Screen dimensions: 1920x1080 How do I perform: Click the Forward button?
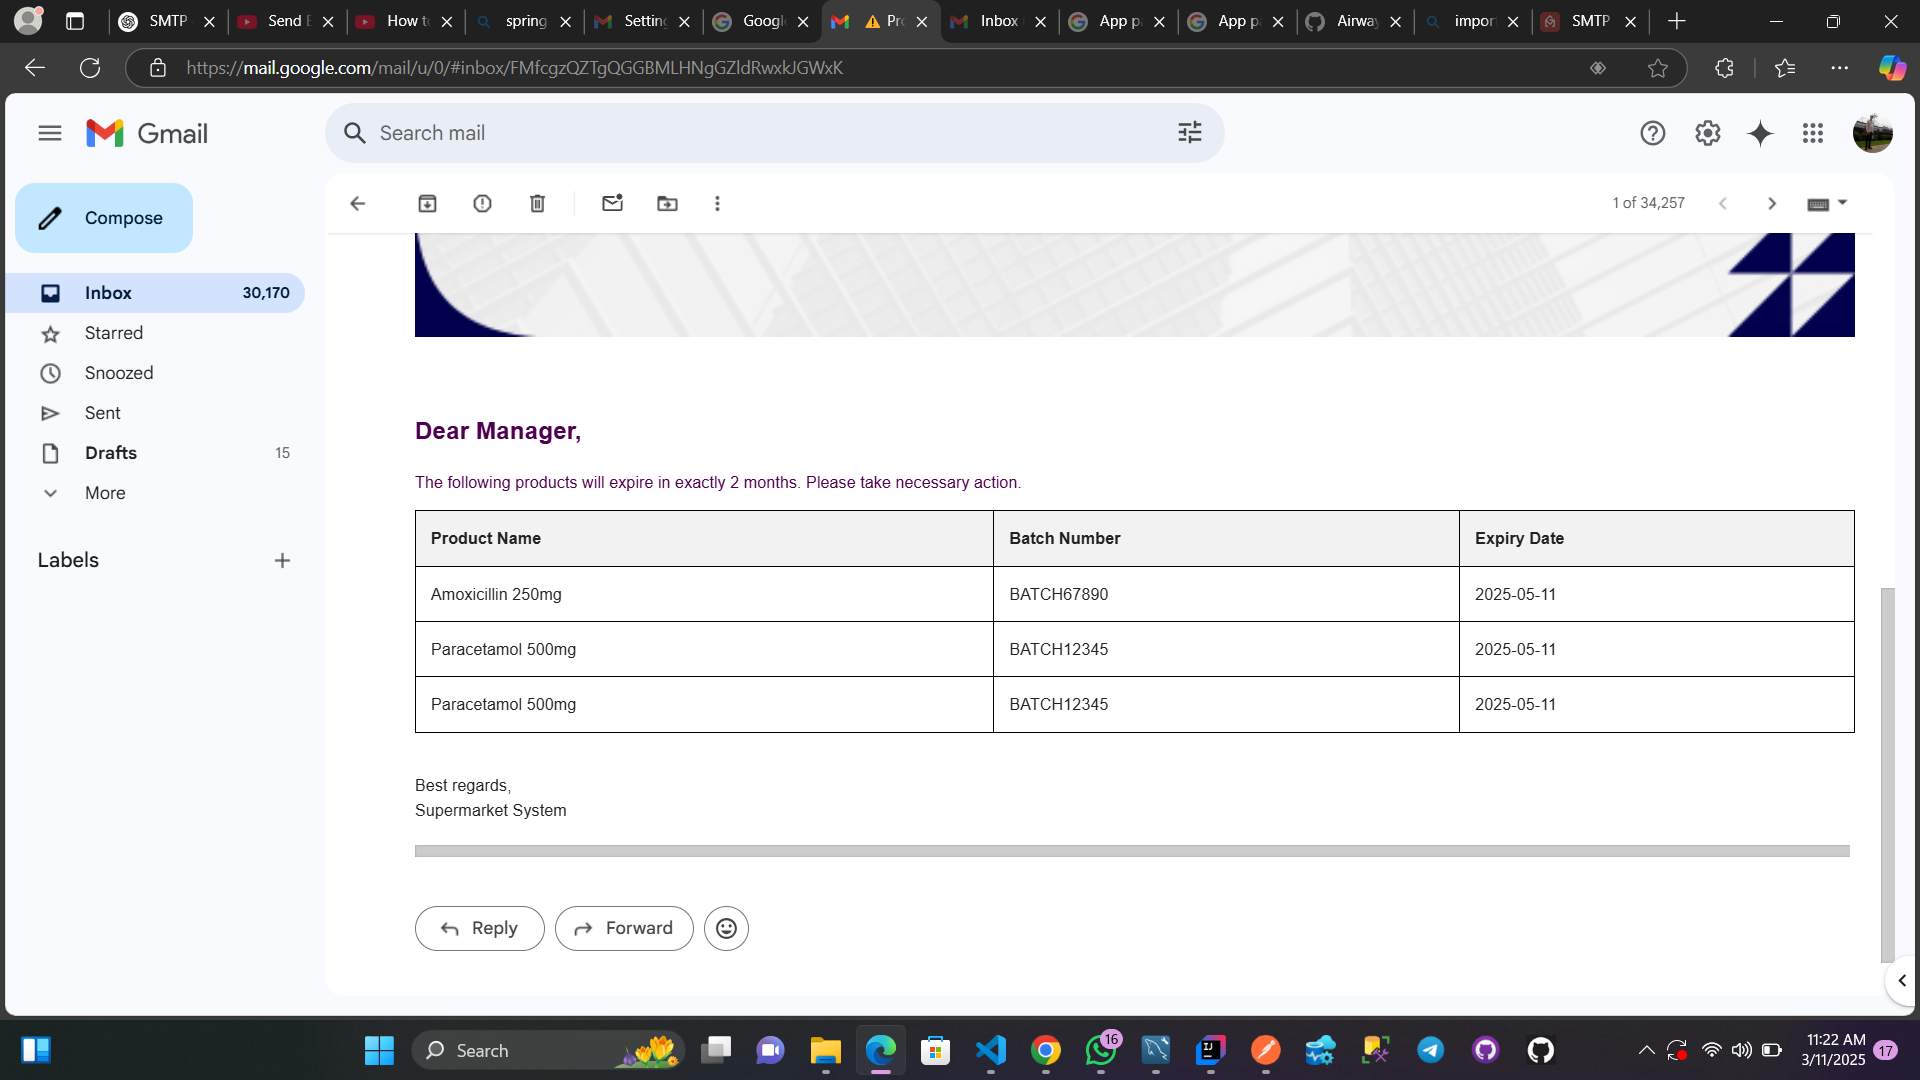pyautogui.click(x=624, y=928)
